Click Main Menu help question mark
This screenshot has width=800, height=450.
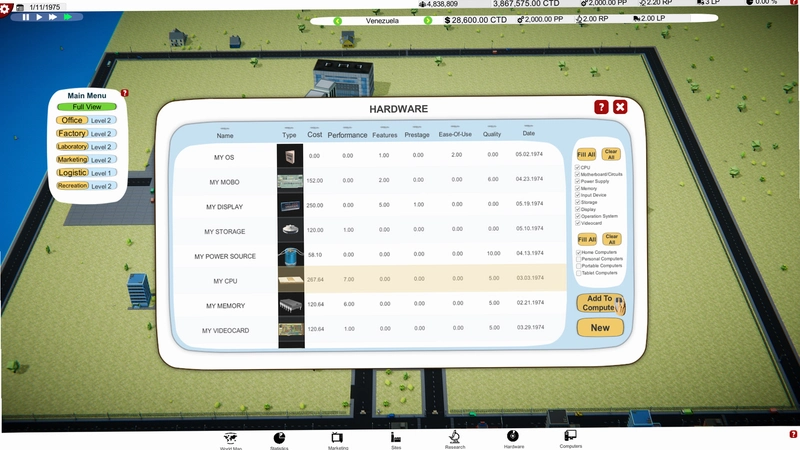pyautogui.click(x=124, y=93)
